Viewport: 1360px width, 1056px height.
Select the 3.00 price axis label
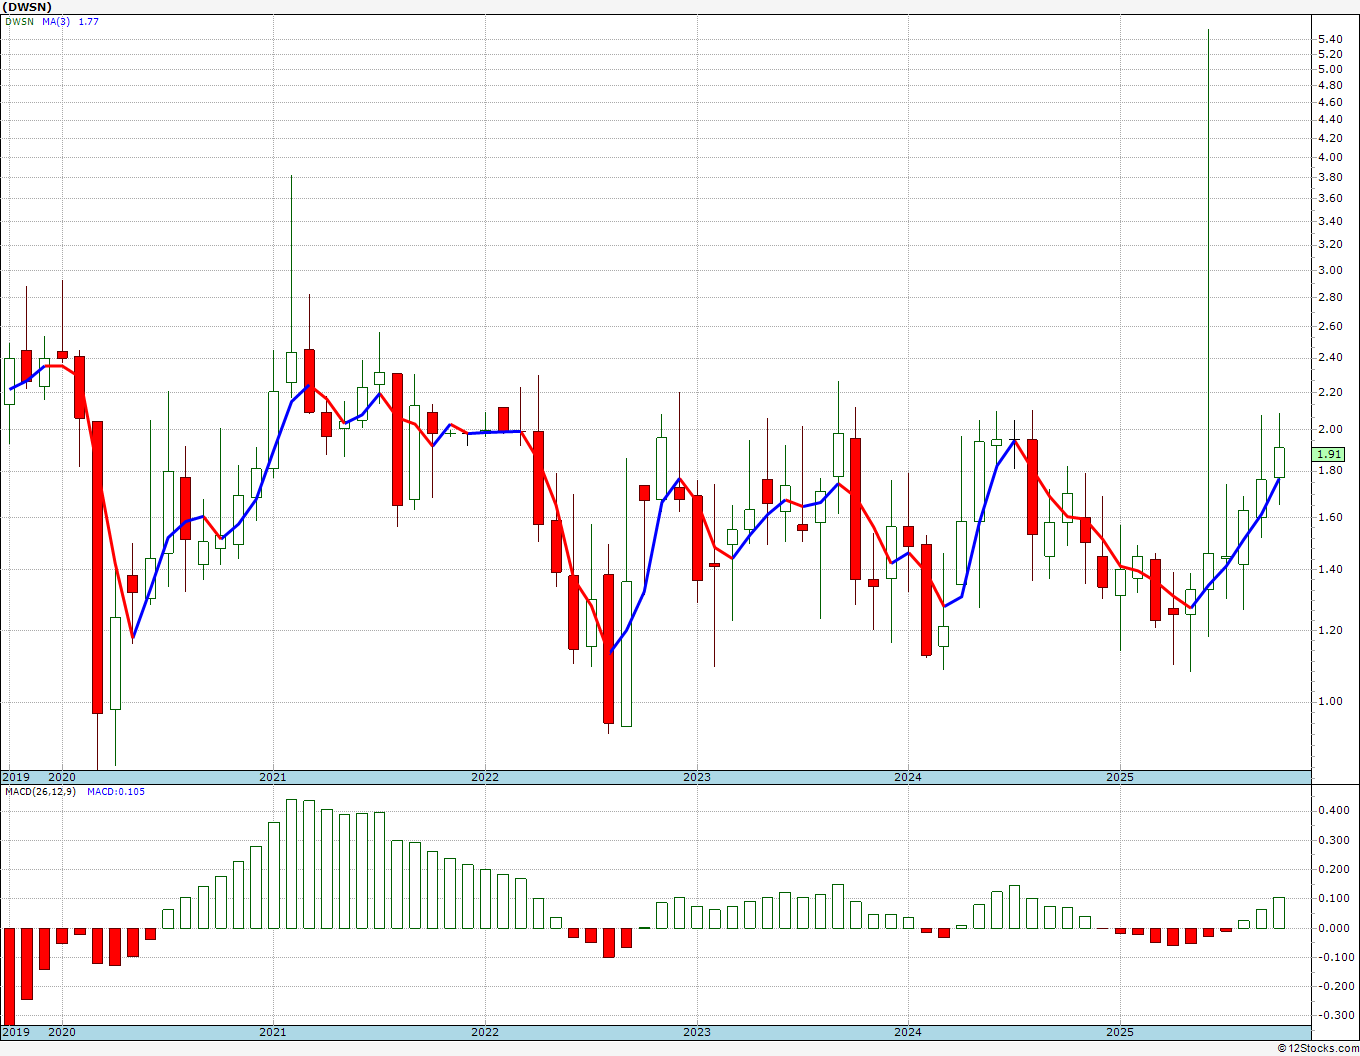1330,270
